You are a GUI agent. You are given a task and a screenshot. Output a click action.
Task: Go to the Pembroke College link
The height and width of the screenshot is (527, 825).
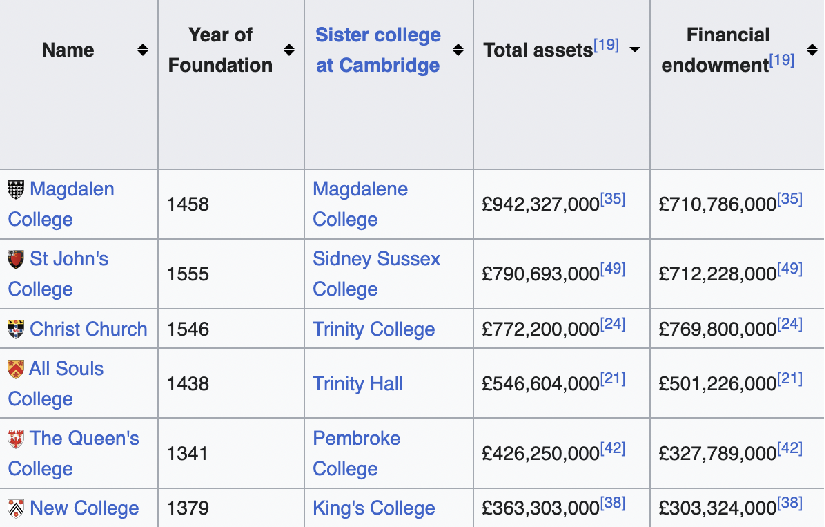(356, 453)
